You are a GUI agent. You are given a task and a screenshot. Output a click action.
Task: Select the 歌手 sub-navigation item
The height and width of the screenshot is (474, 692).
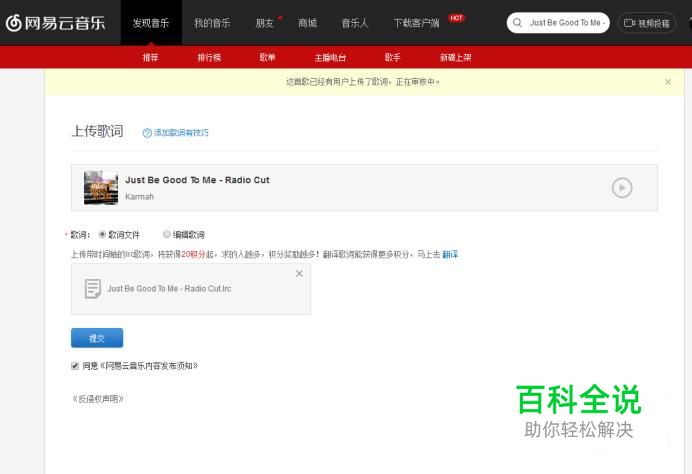tap(392, 57)
